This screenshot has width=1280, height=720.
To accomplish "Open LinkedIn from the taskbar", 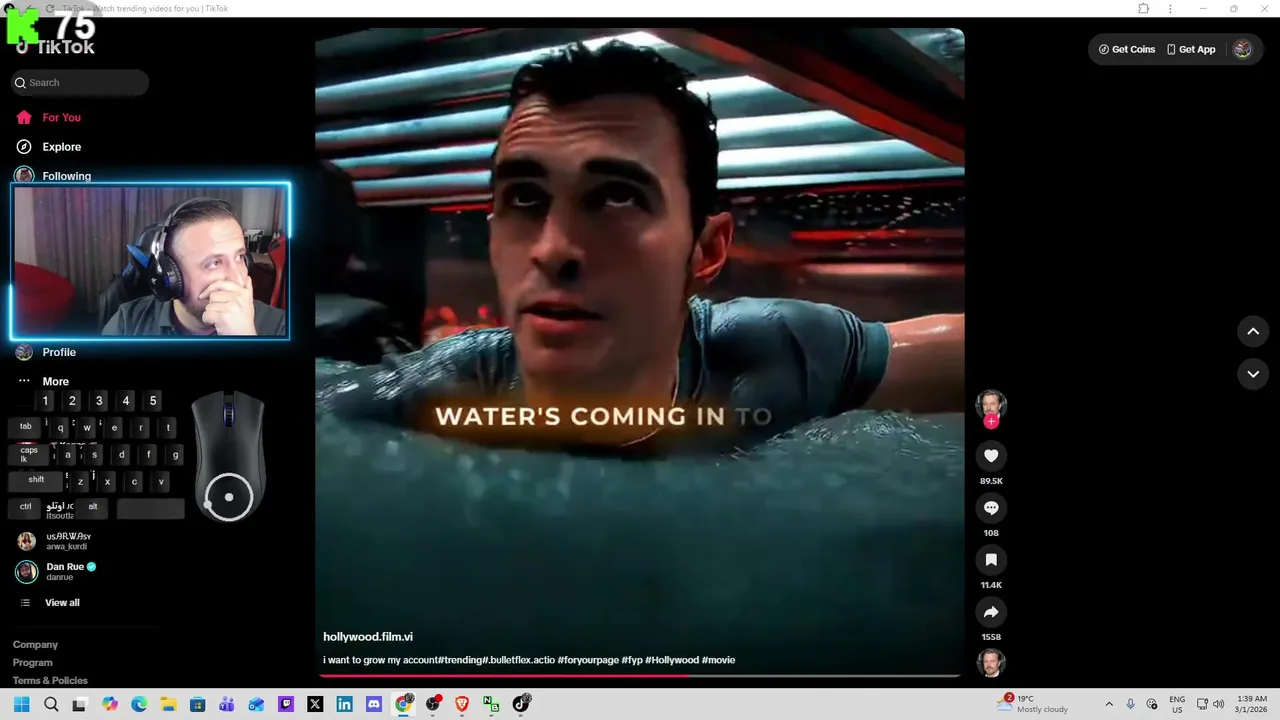I will (x=344, y=704).
